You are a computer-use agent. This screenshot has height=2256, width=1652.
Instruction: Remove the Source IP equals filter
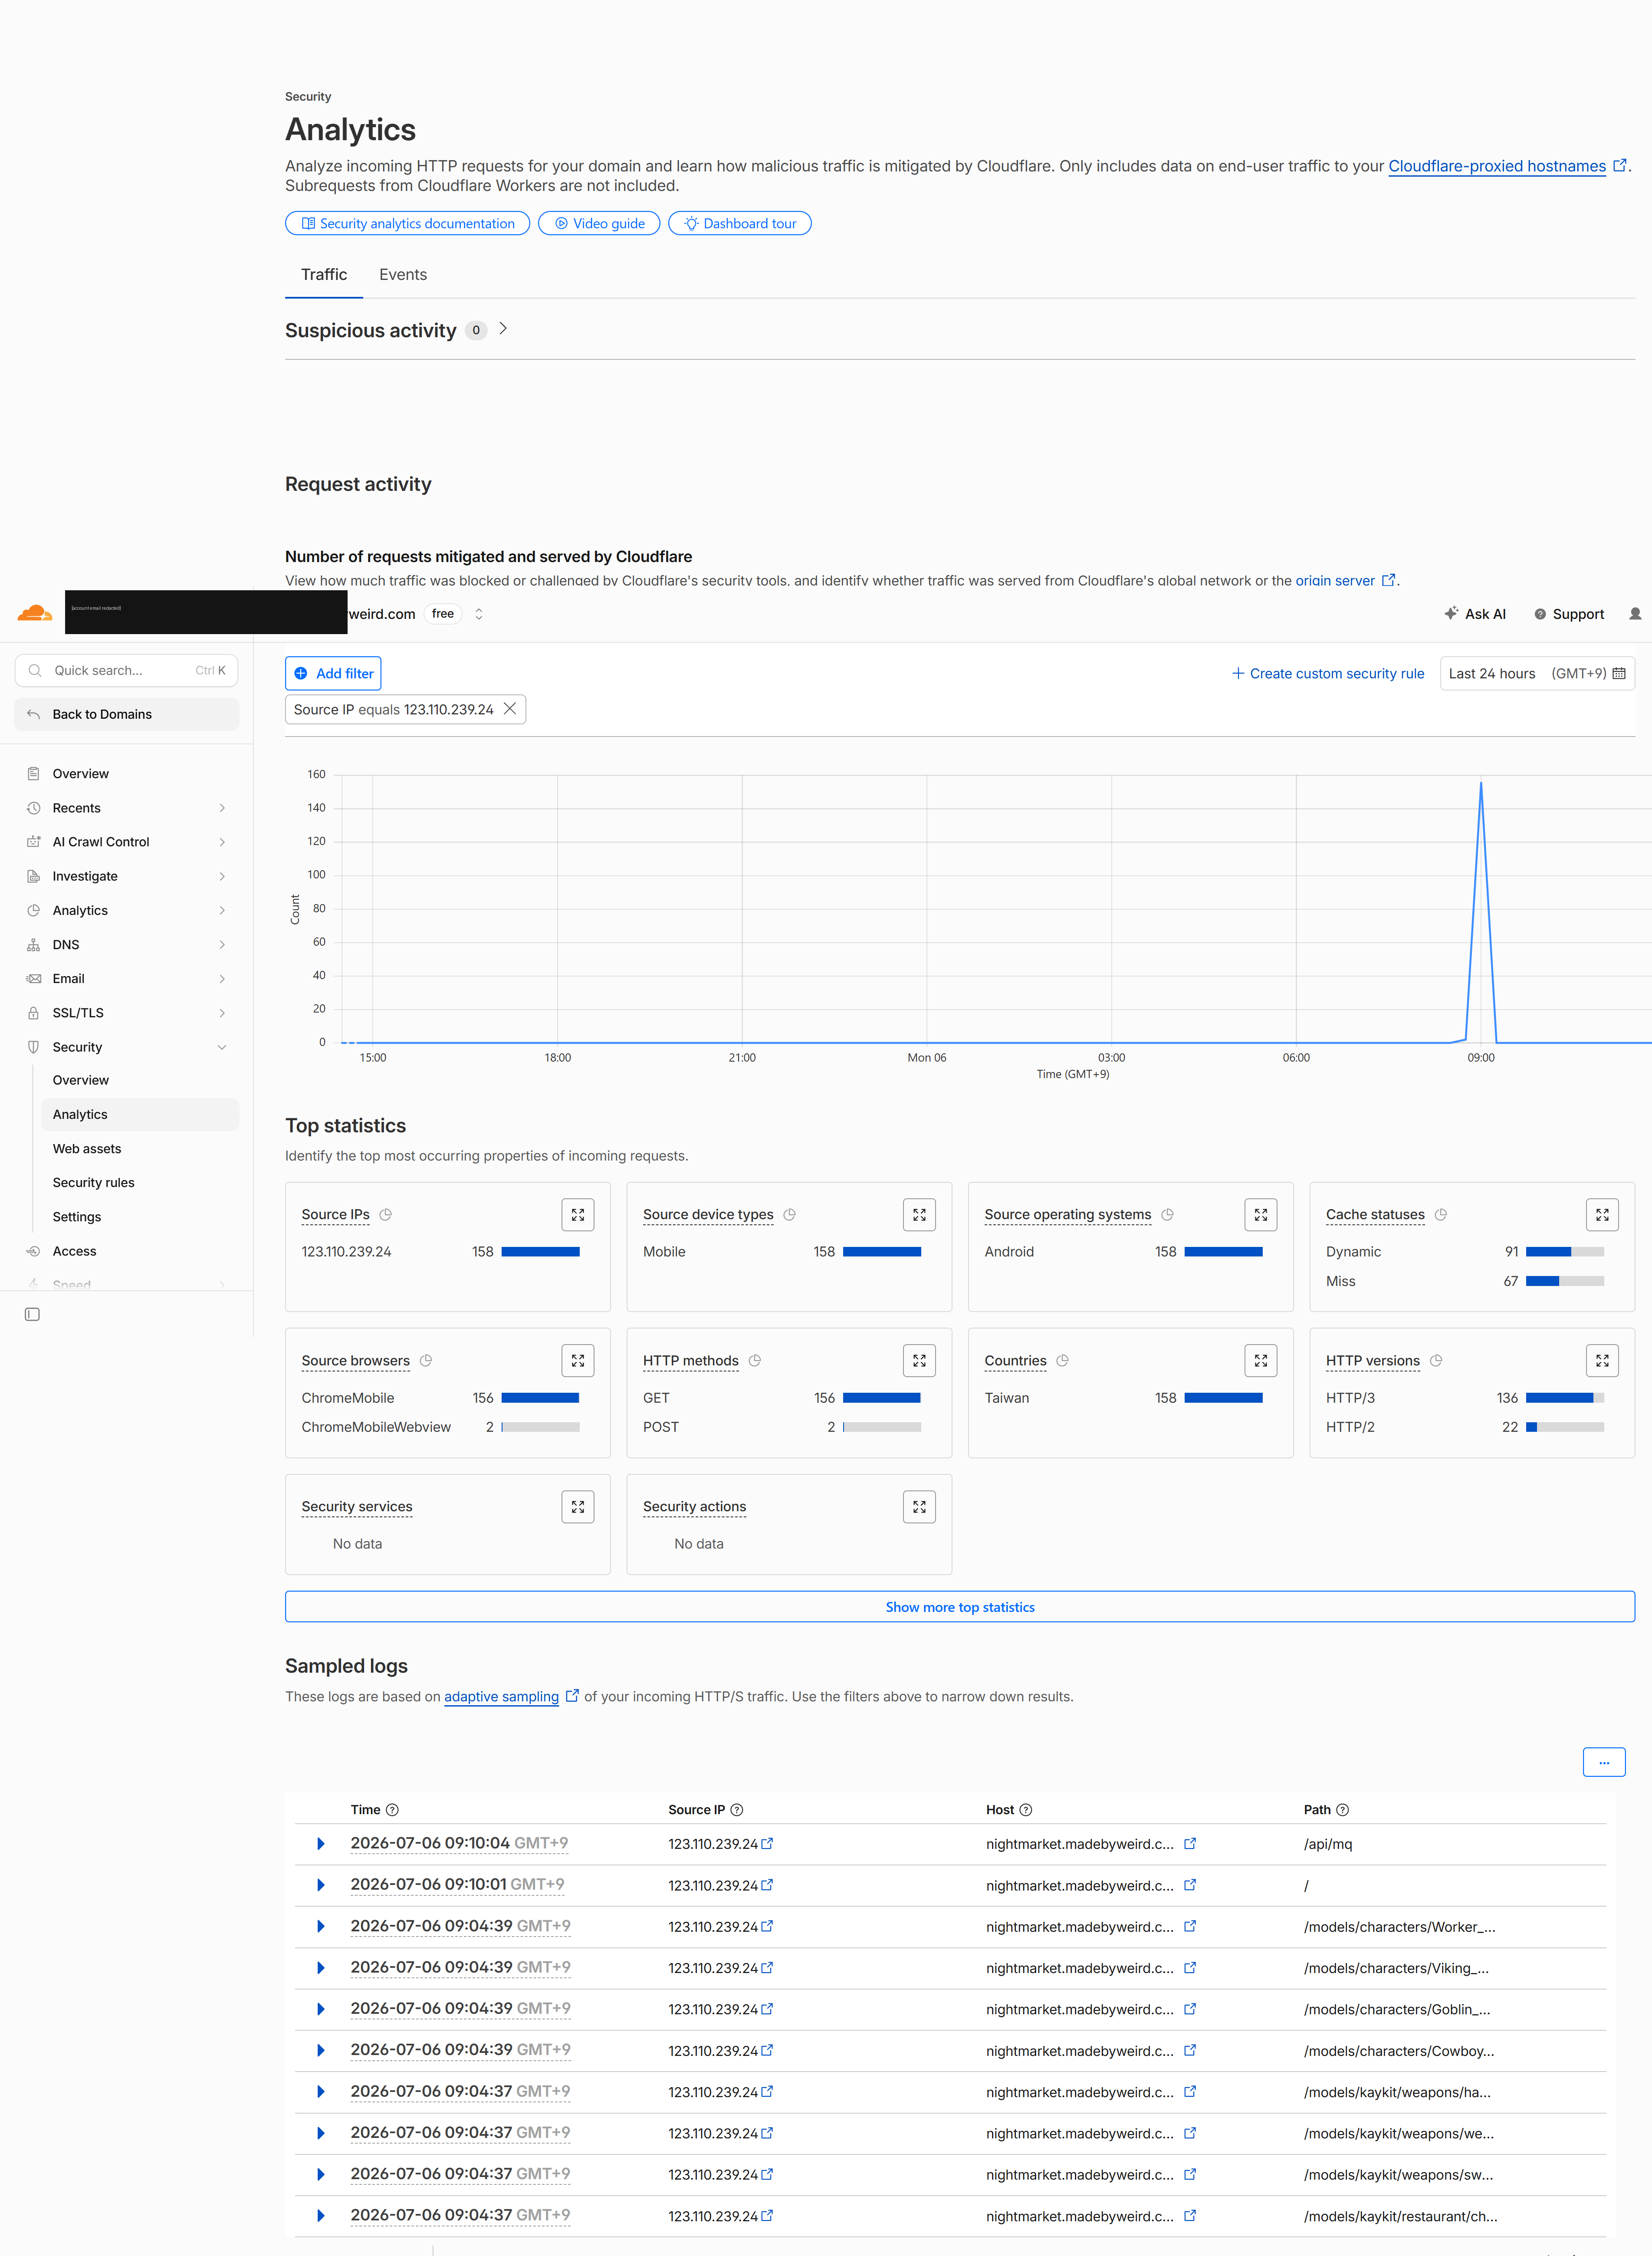tap(510, 709)
